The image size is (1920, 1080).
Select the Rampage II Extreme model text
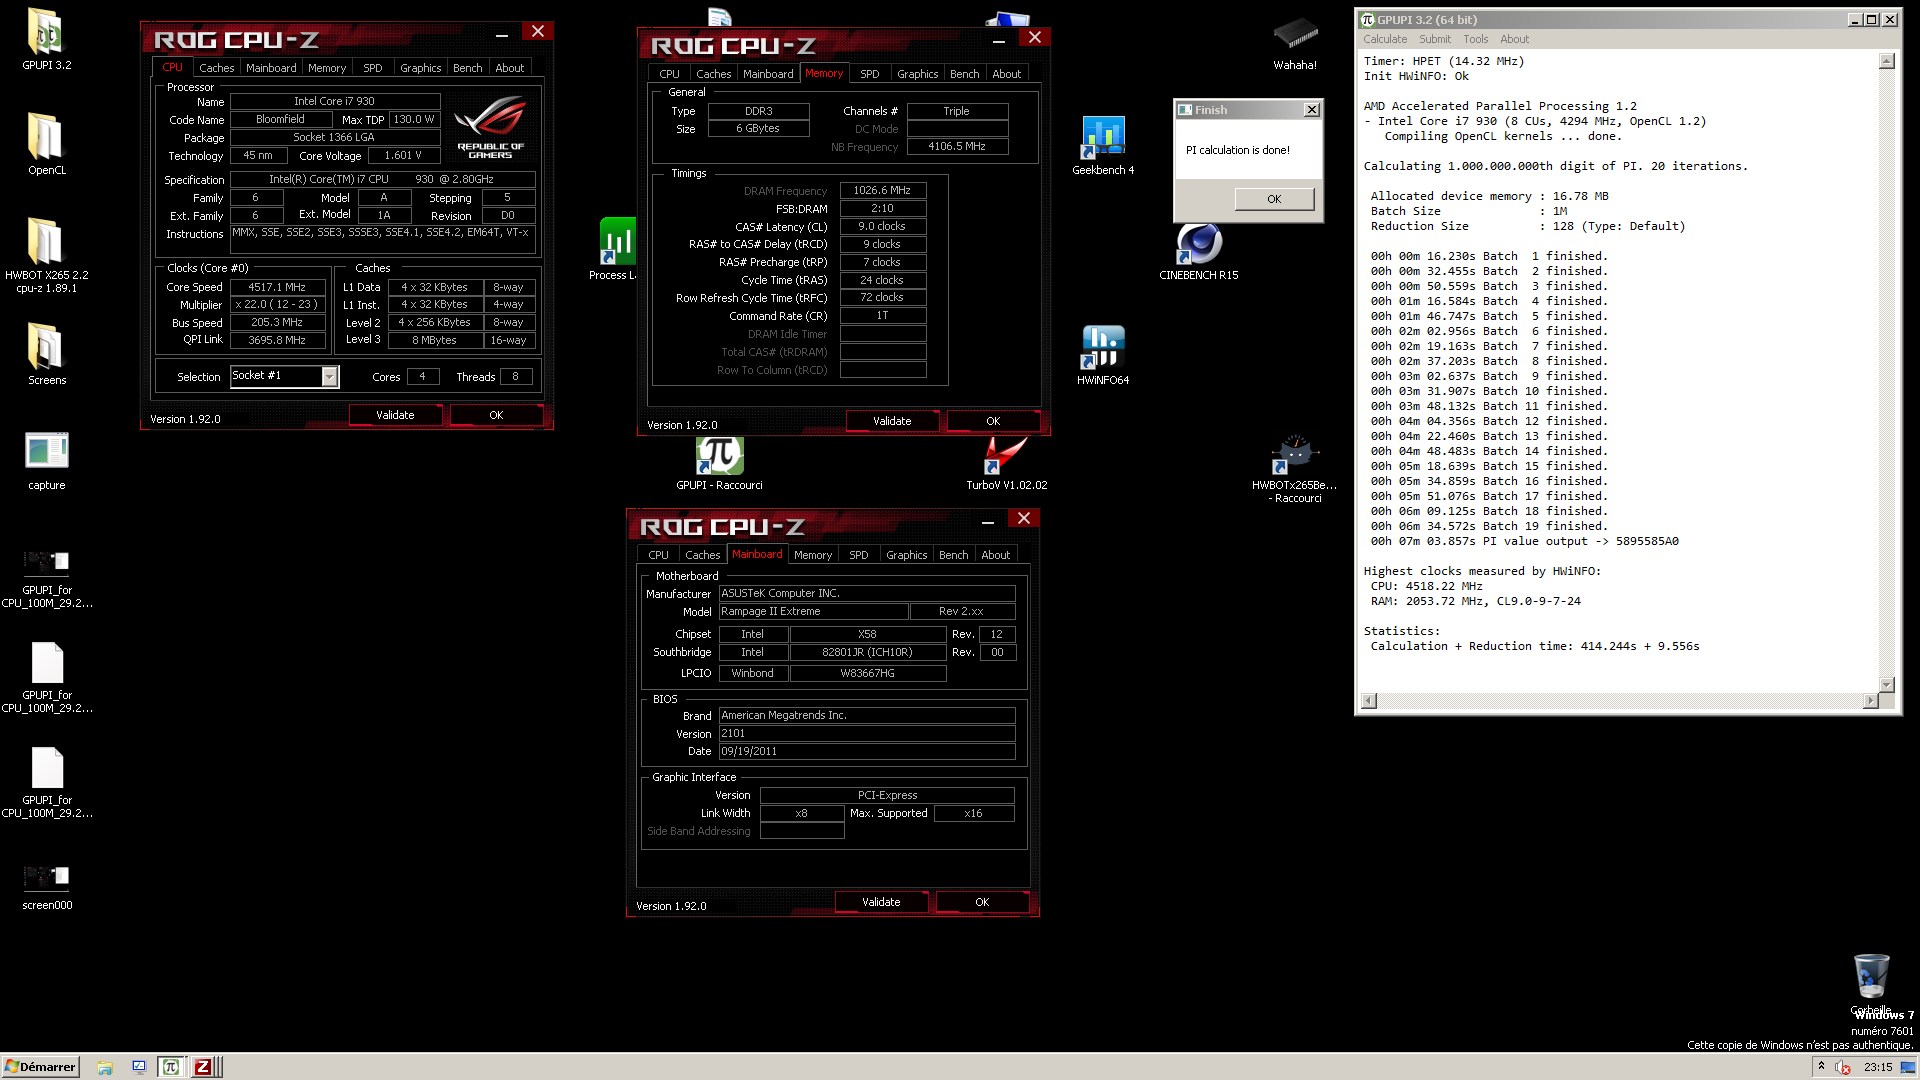(x=813, y=611)
